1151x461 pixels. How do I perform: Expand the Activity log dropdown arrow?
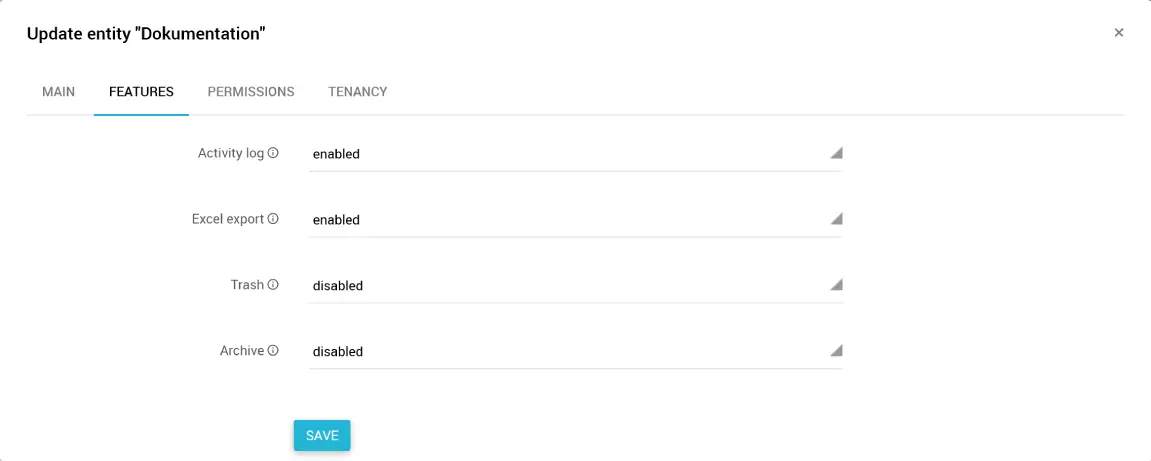tap(836, 154)
